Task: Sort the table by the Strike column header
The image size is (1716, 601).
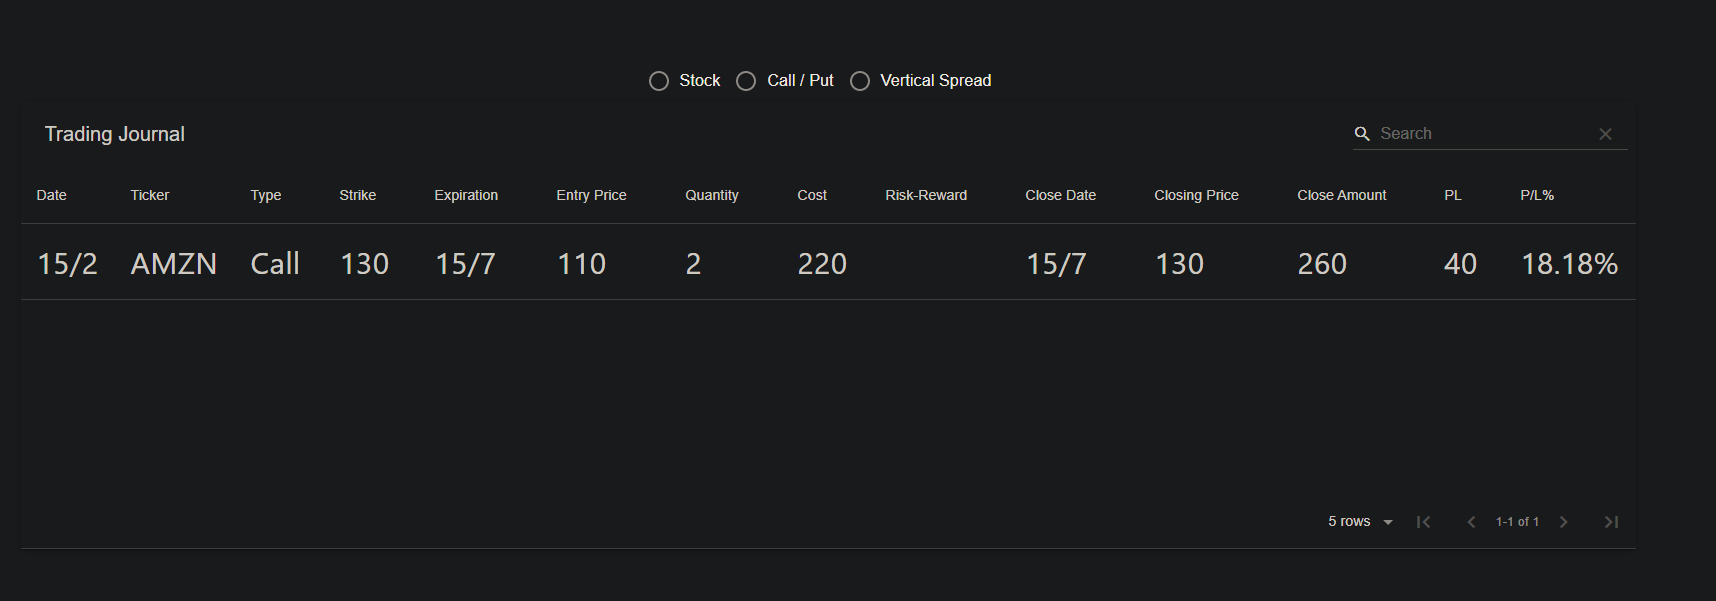Action: (357, 195)
